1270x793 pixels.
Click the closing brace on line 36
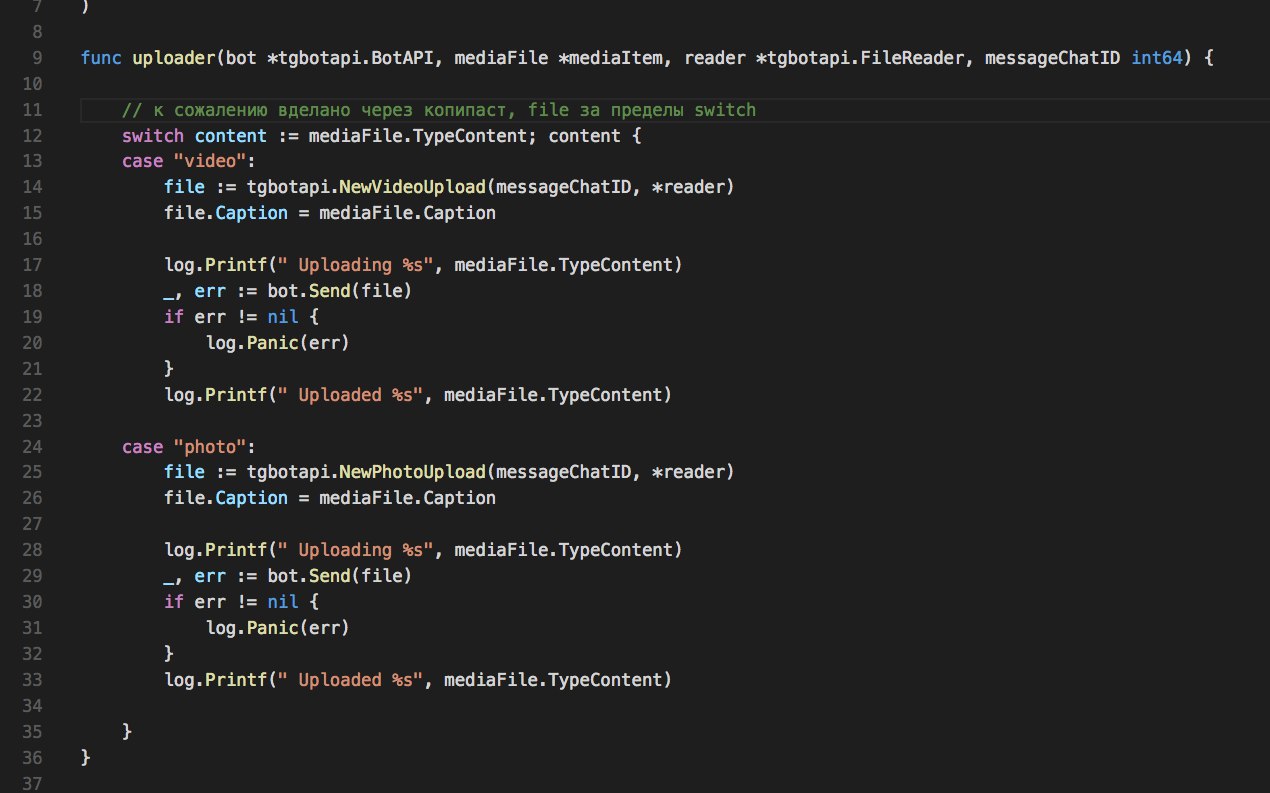click(x=86, y=758)
